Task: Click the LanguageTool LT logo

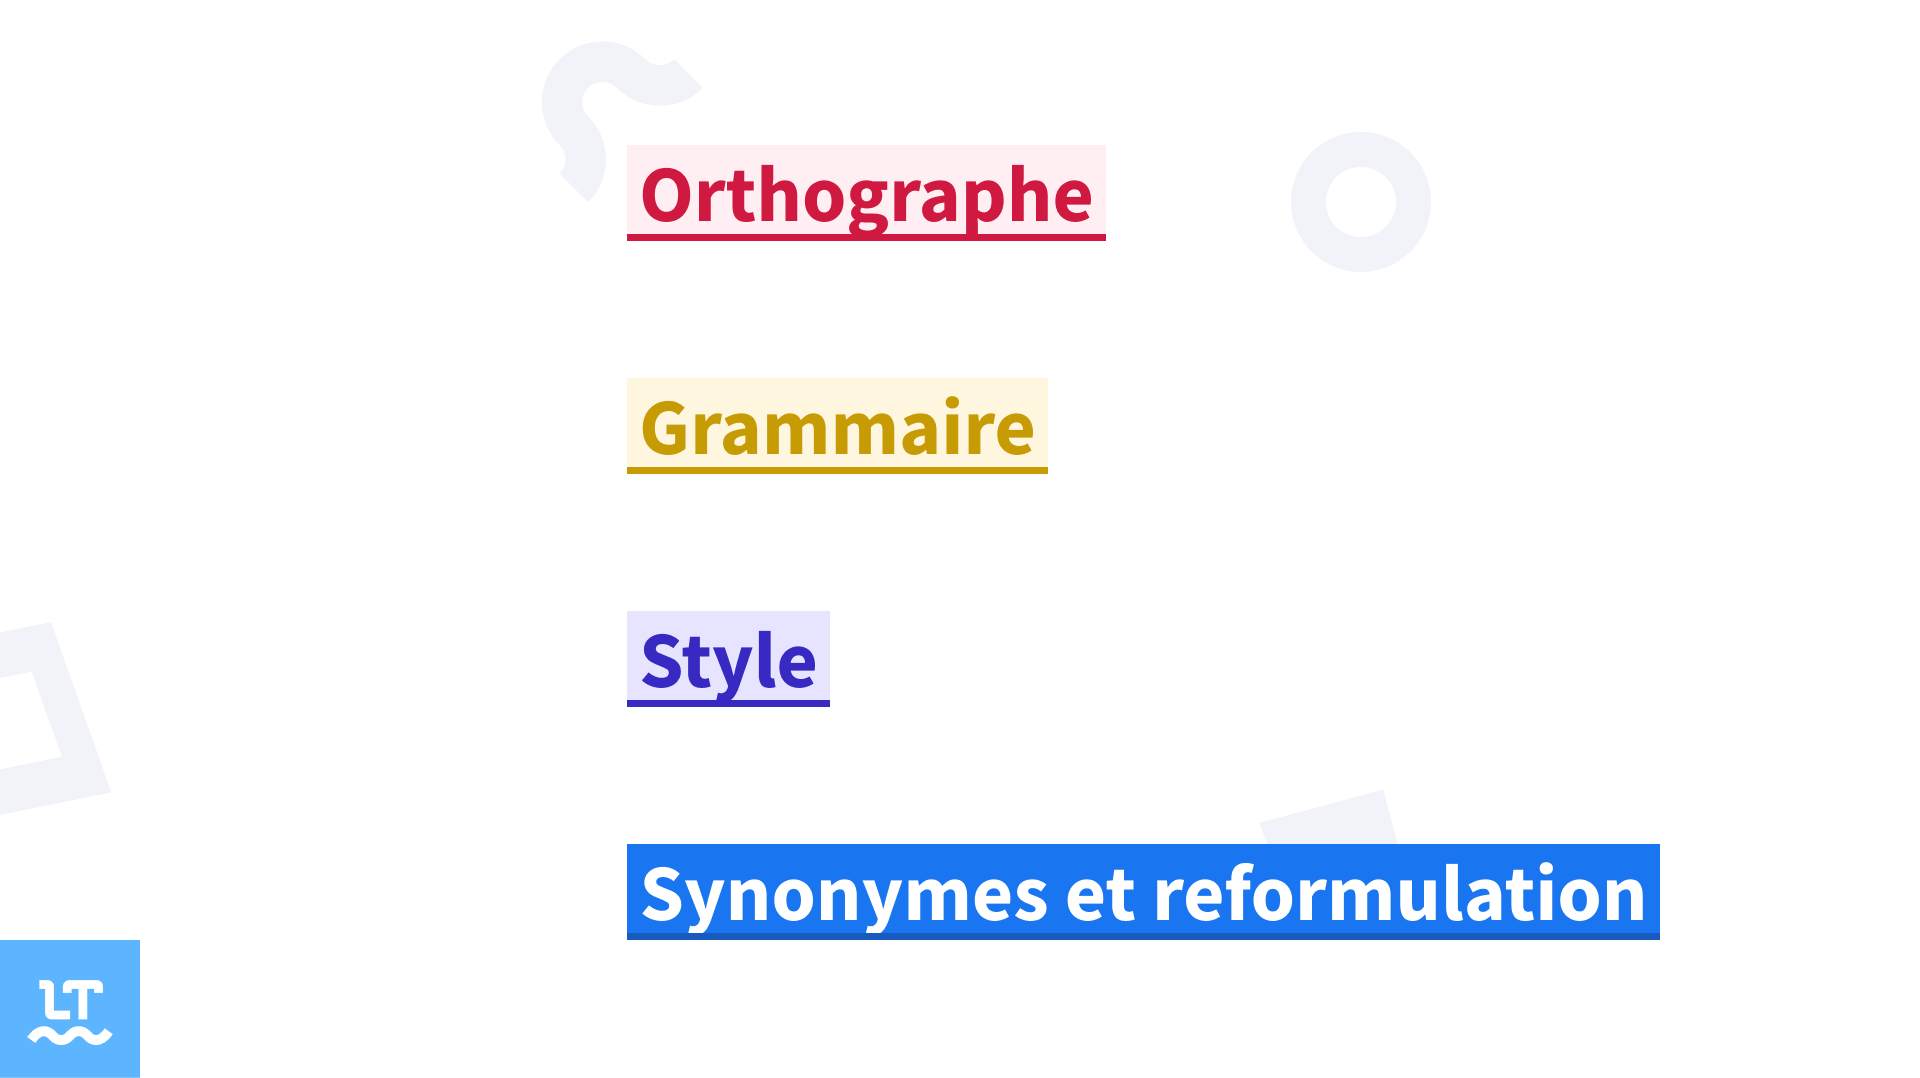Action: pyautogui.click(x=70, y=1009)
